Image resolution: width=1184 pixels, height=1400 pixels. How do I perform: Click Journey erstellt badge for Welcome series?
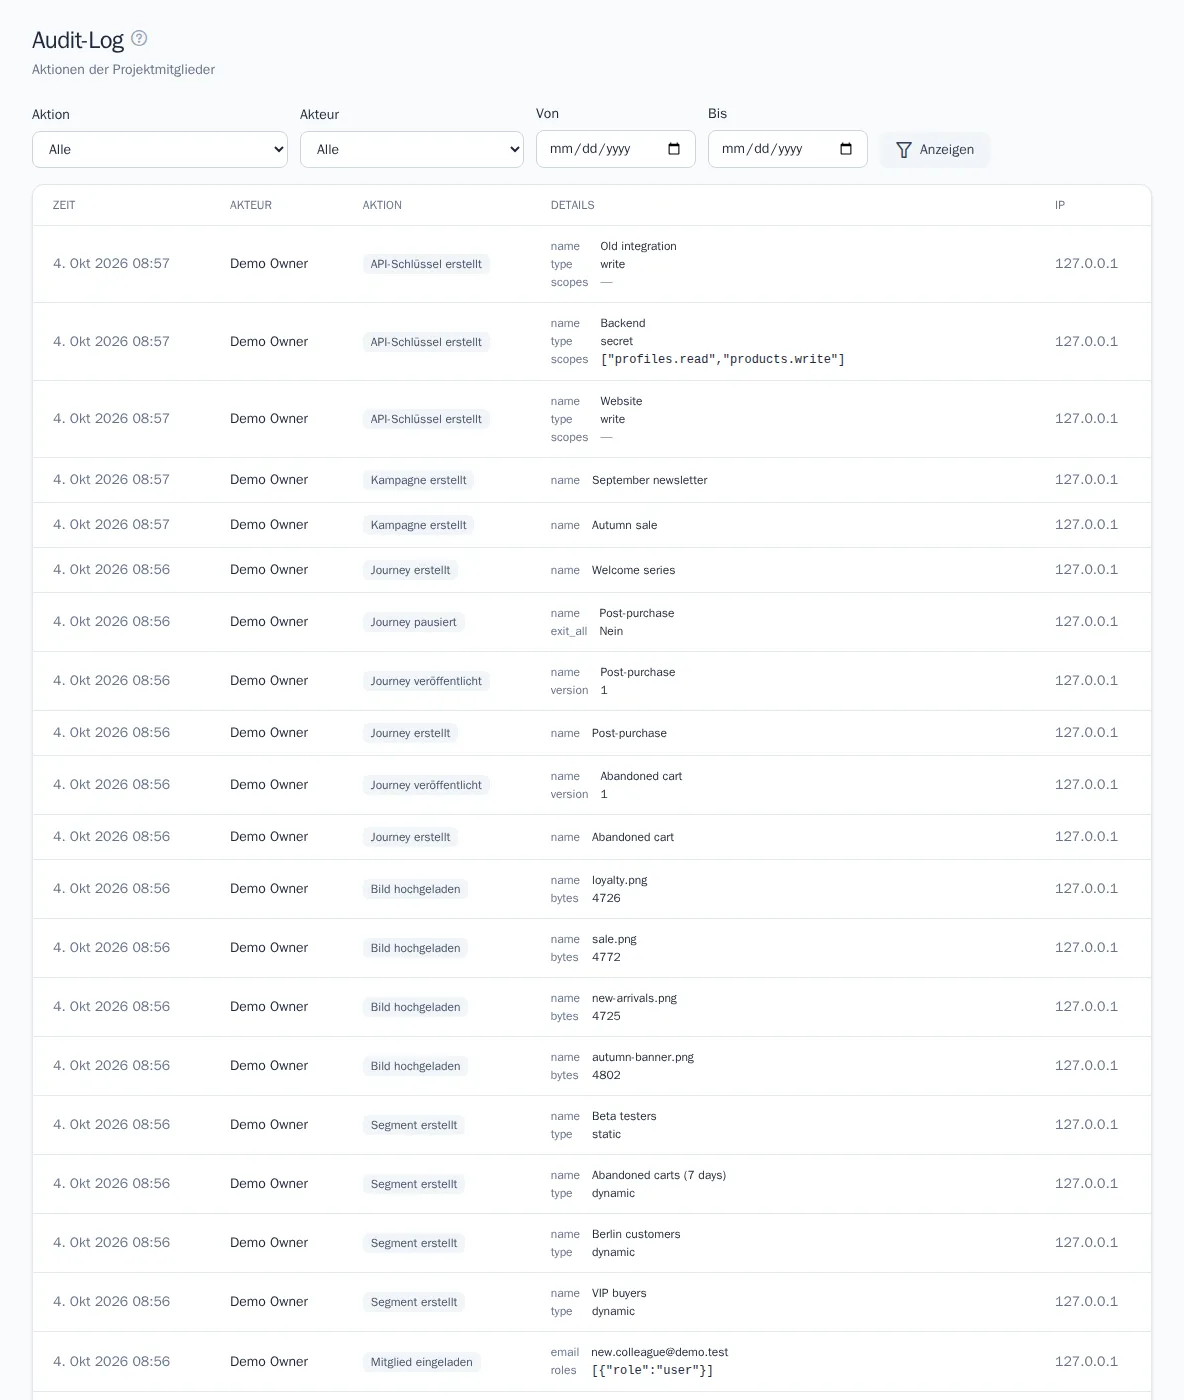(x=410, y=570)
